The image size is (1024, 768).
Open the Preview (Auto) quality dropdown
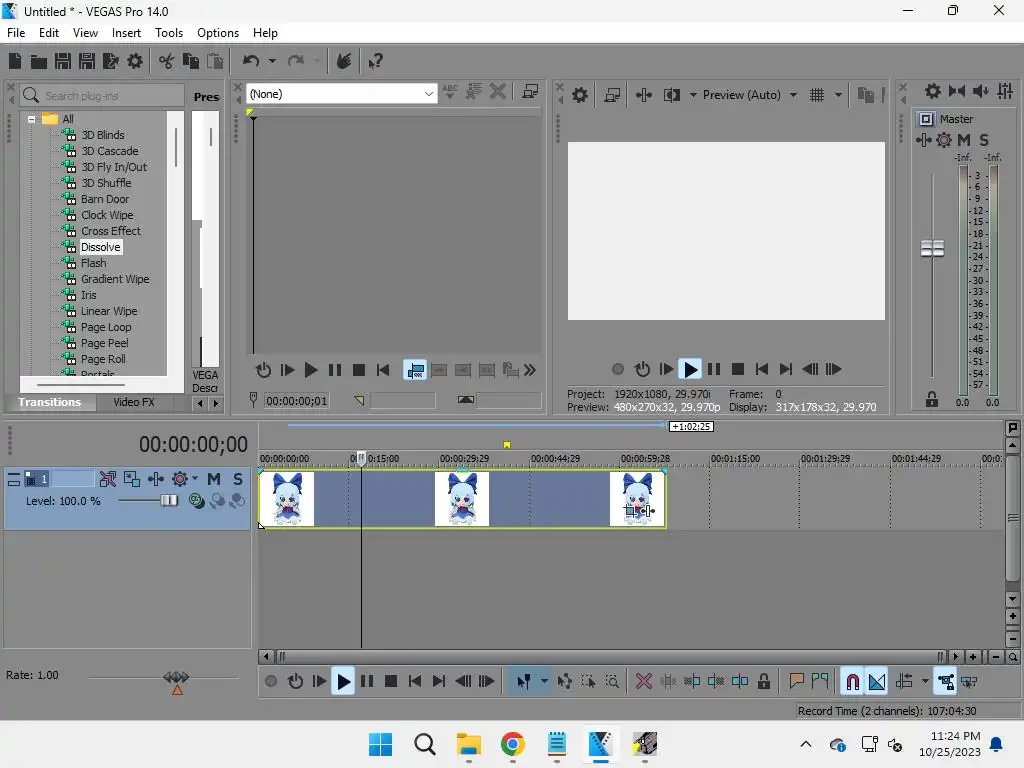793,95
